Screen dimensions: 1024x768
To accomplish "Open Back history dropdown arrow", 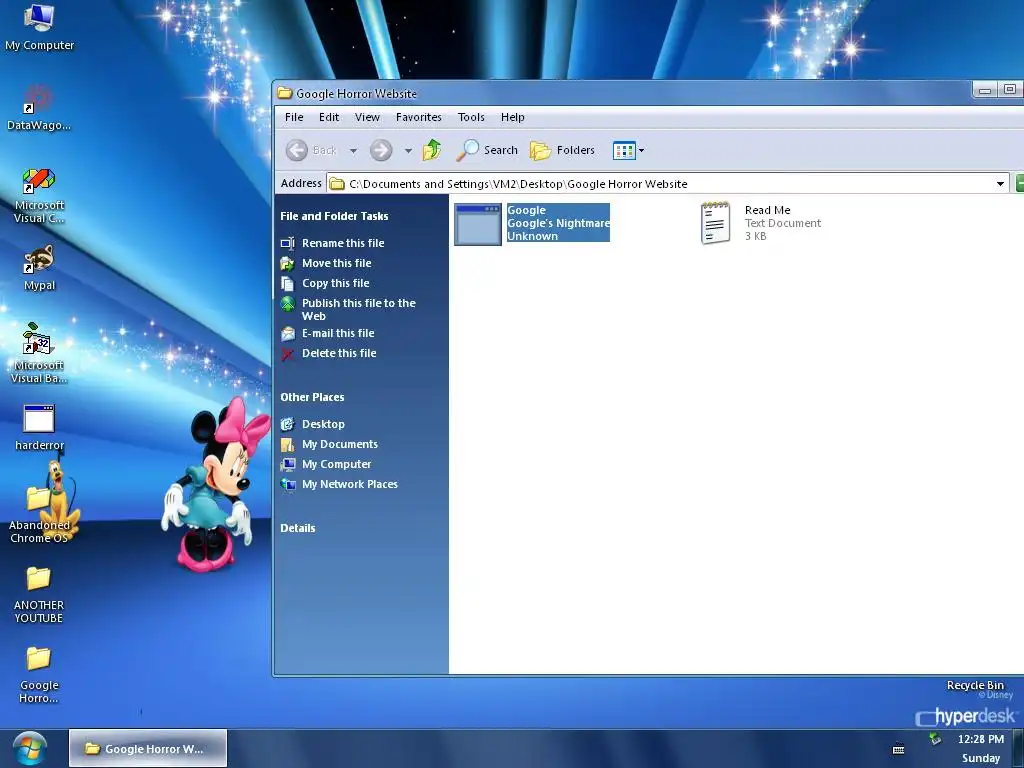I will click(353, 151).
